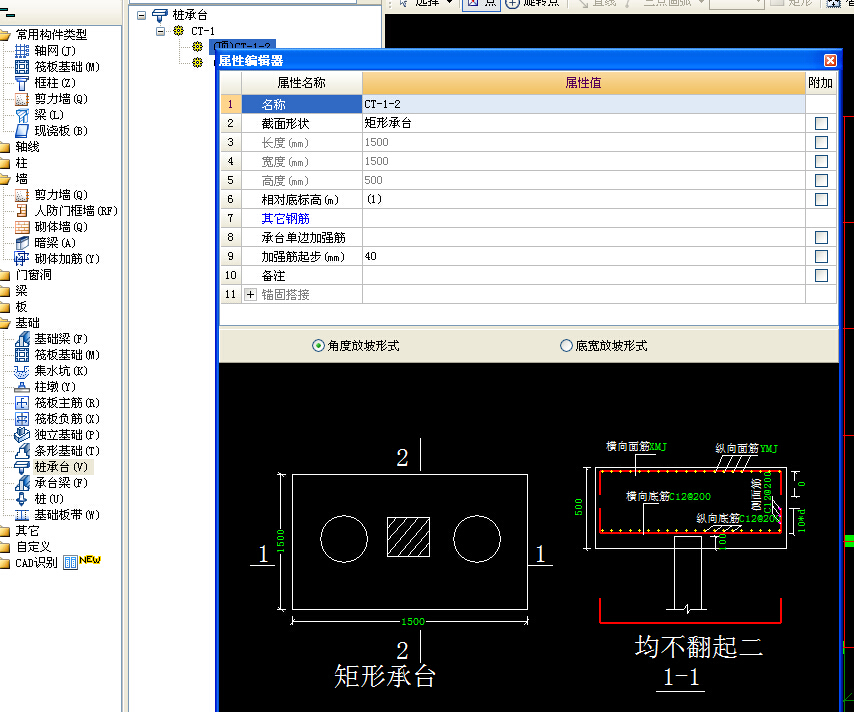This screenshot has height=712, width=854.
Task: Tick the 附加 checkbox for 加强筋起步(mm)
Action: (x=821, y=257)
